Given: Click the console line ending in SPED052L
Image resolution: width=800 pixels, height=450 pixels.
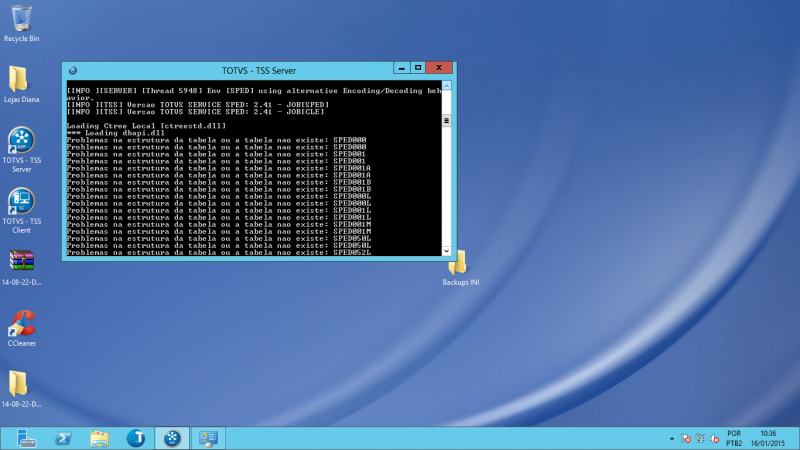Looking at the screenshot, I should click(x=219, y=252).
